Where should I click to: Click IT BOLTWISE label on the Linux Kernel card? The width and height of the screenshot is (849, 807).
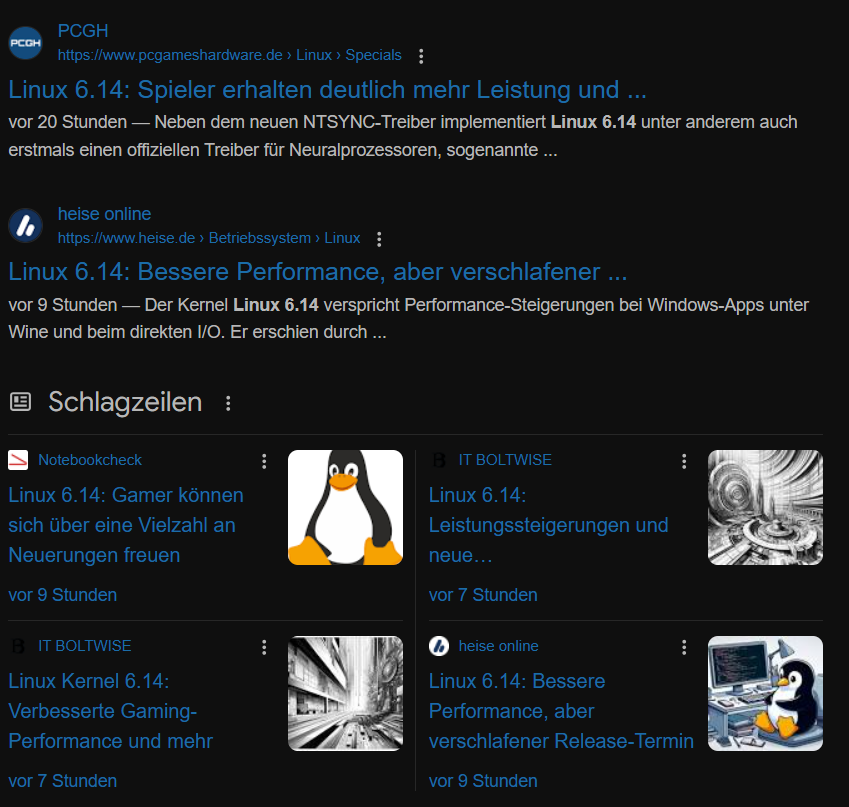84,646
